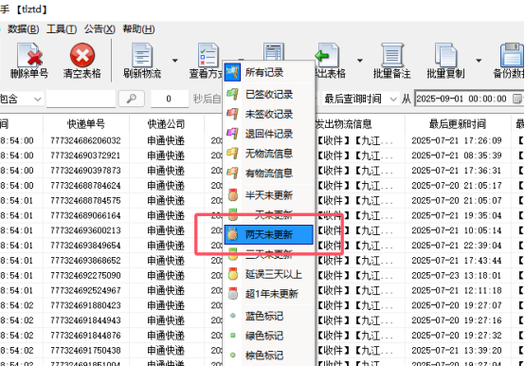
Task: Expand the 导出表格 dropdown arrow
Action: coord(360,61)
